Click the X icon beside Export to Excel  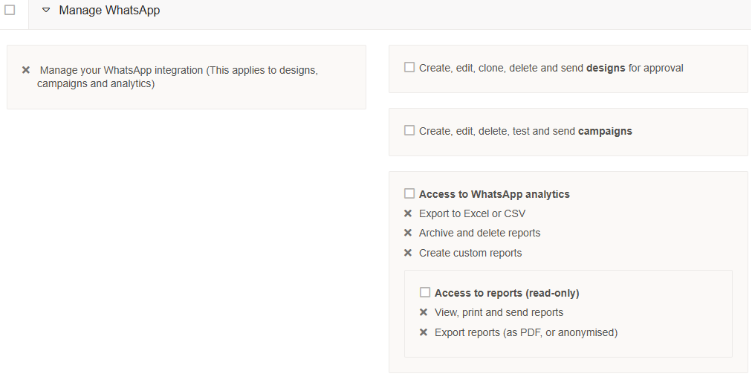(x=408, y=214)
